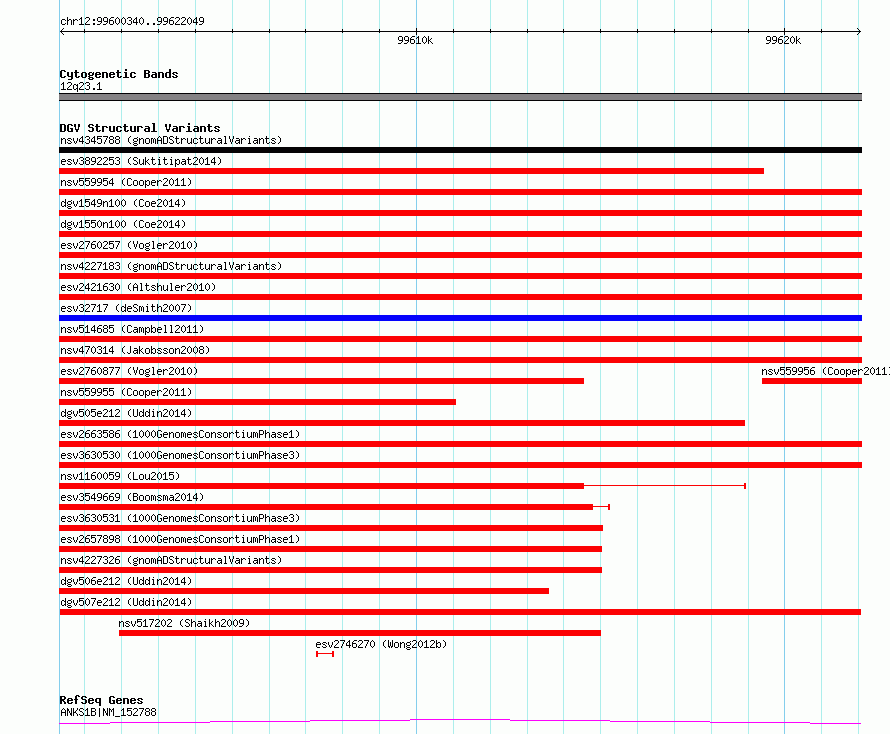The width and height of the screenshot is (890, 734).
Task: Click the gray 12q23.1 cytoband bar
Action: (460, 97)
